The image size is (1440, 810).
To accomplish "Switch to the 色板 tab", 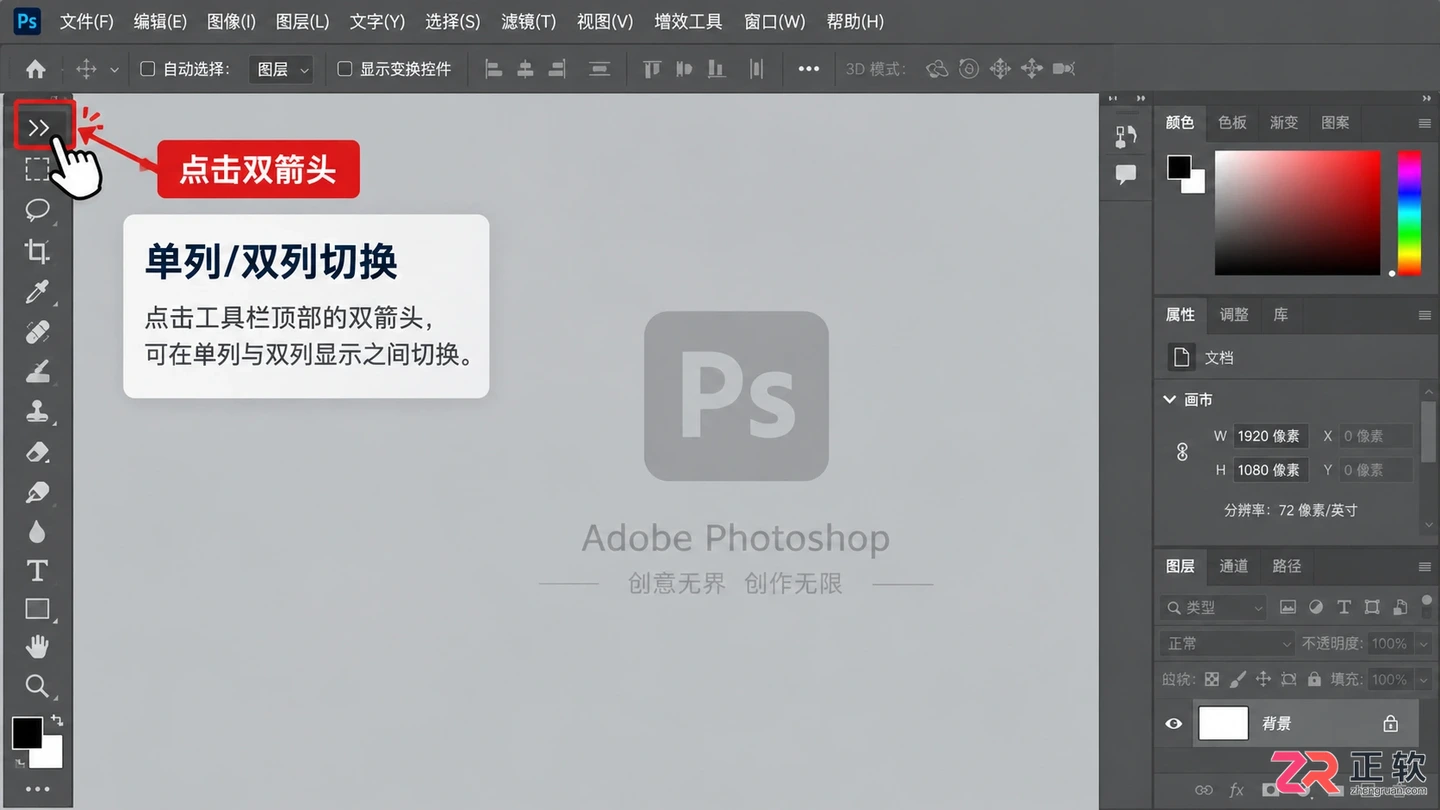I will point(1232,122).
